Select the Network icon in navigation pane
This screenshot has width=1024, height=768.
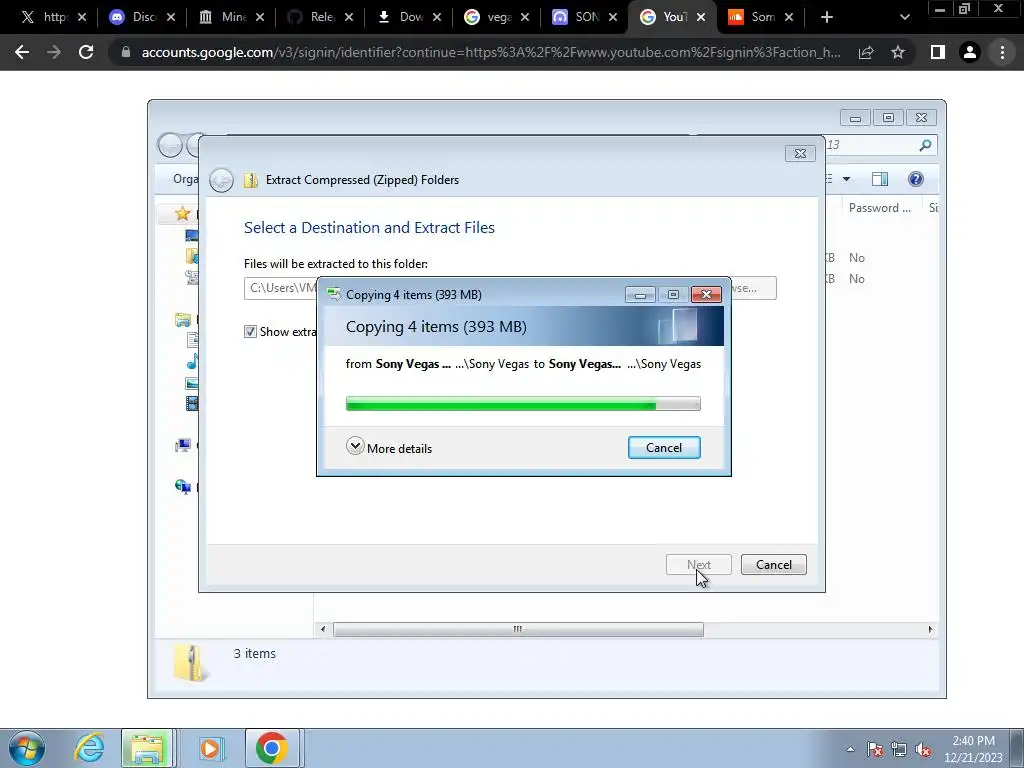(183, 487)
